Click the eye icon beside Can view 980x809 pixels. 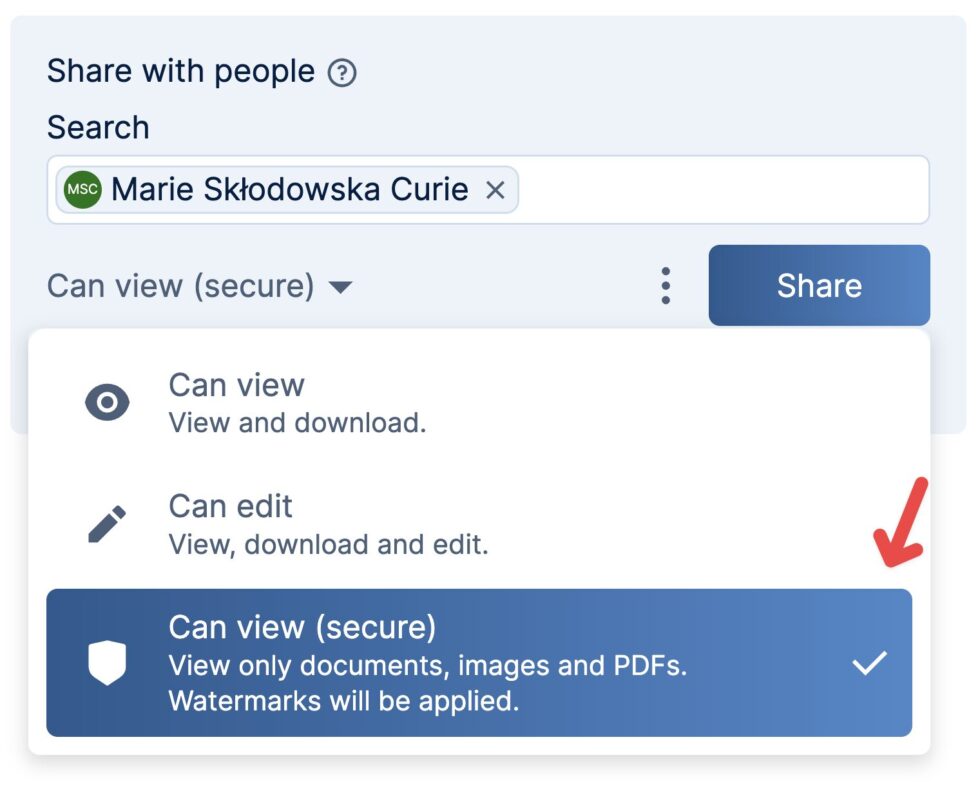[107, 401]
